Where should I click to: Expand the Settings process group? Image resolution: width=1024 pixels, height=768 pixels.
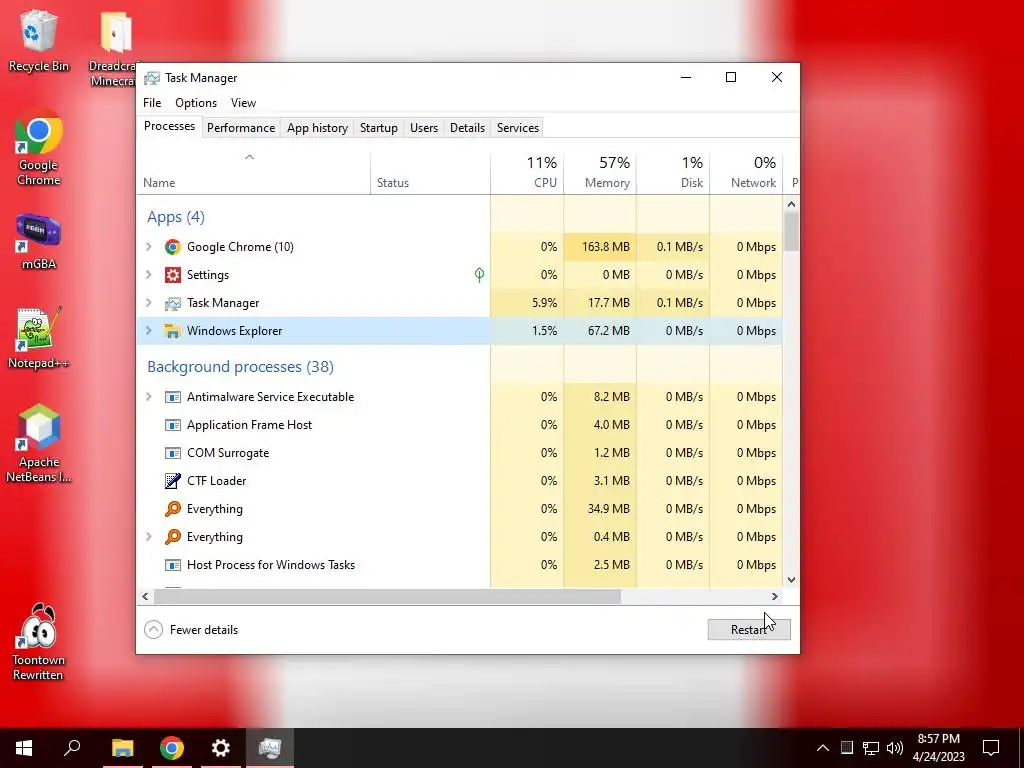click(x=149, y=275)
